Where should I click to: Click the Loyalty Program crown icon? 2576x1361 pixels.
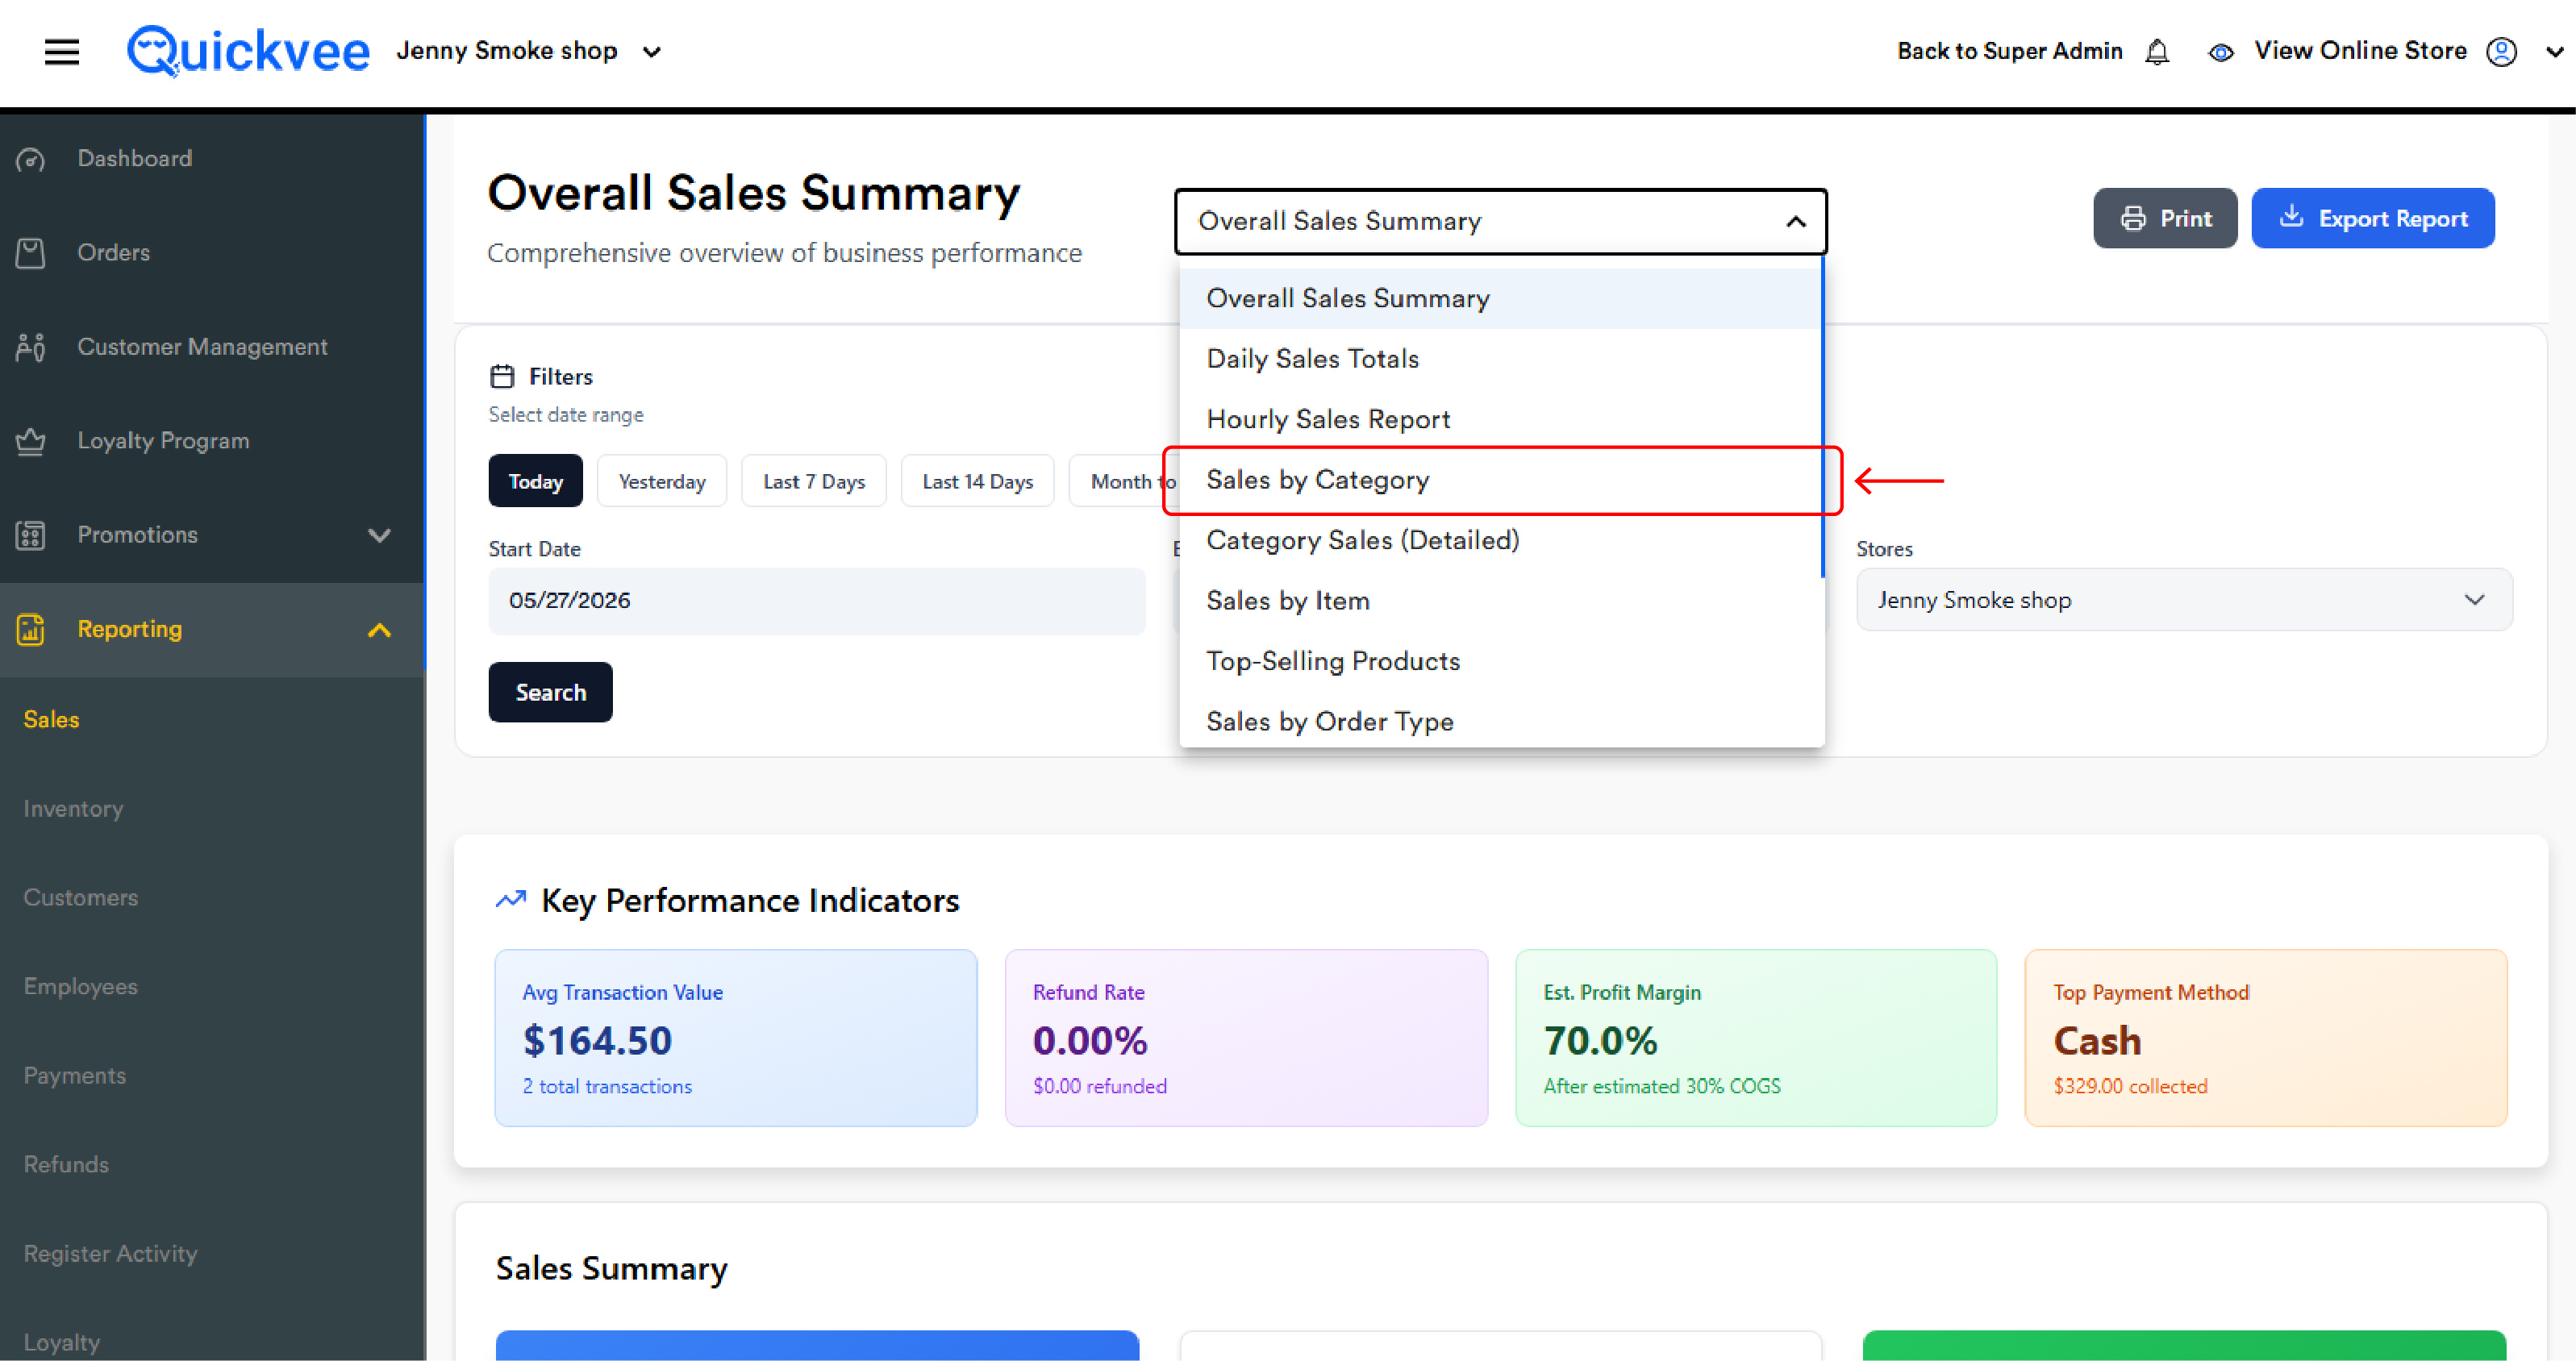[31, 441]
